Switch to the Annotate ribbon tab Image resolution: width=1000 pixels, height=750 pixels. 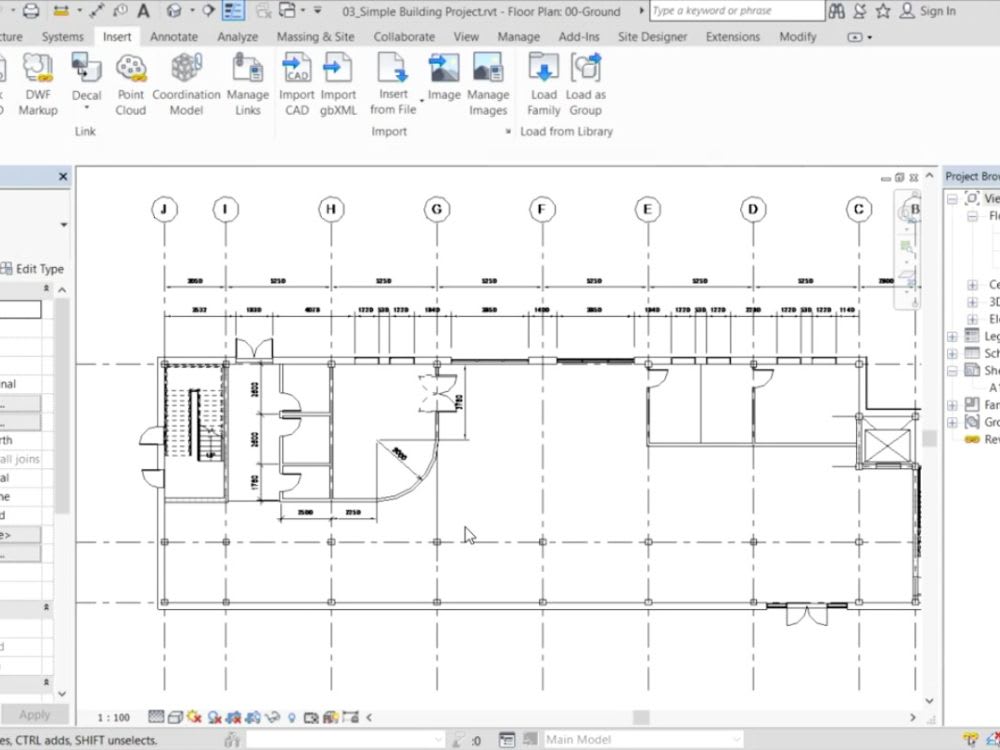click(173, 36)
